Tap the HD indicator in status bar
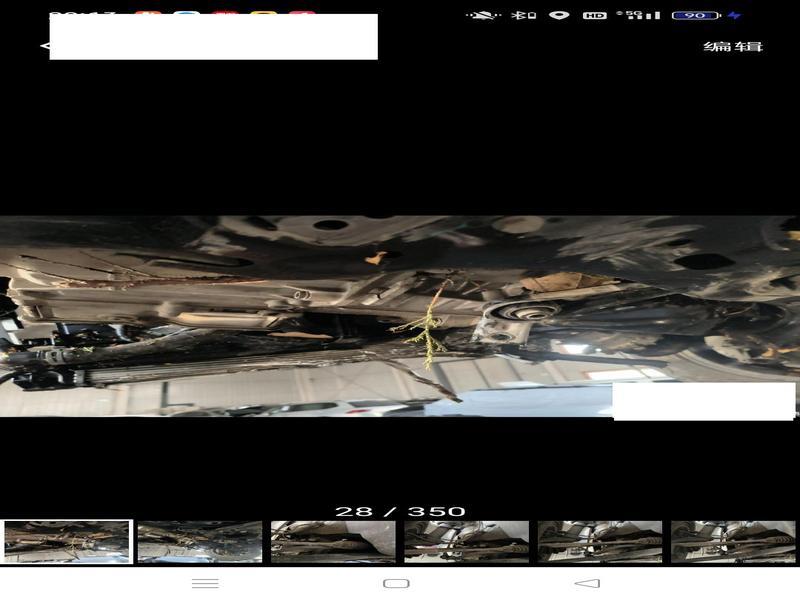 (595, 16)
